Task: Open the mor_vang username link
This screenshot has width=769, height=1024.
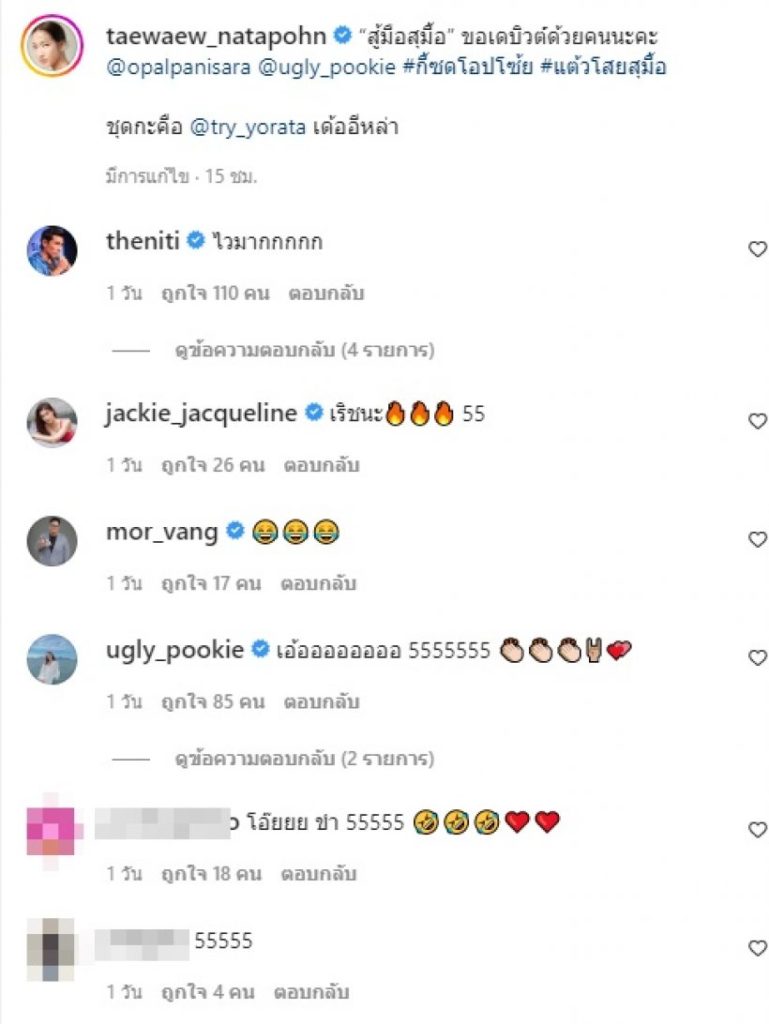Action: click(x=162, y=533)
